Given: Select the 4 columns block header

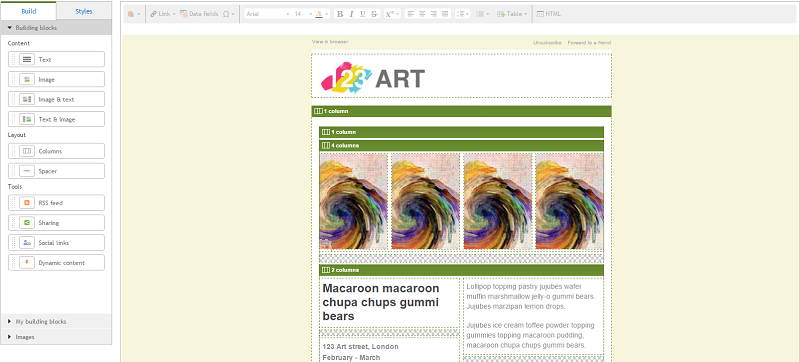Looking at the screenshot, I should click(462, 145).
